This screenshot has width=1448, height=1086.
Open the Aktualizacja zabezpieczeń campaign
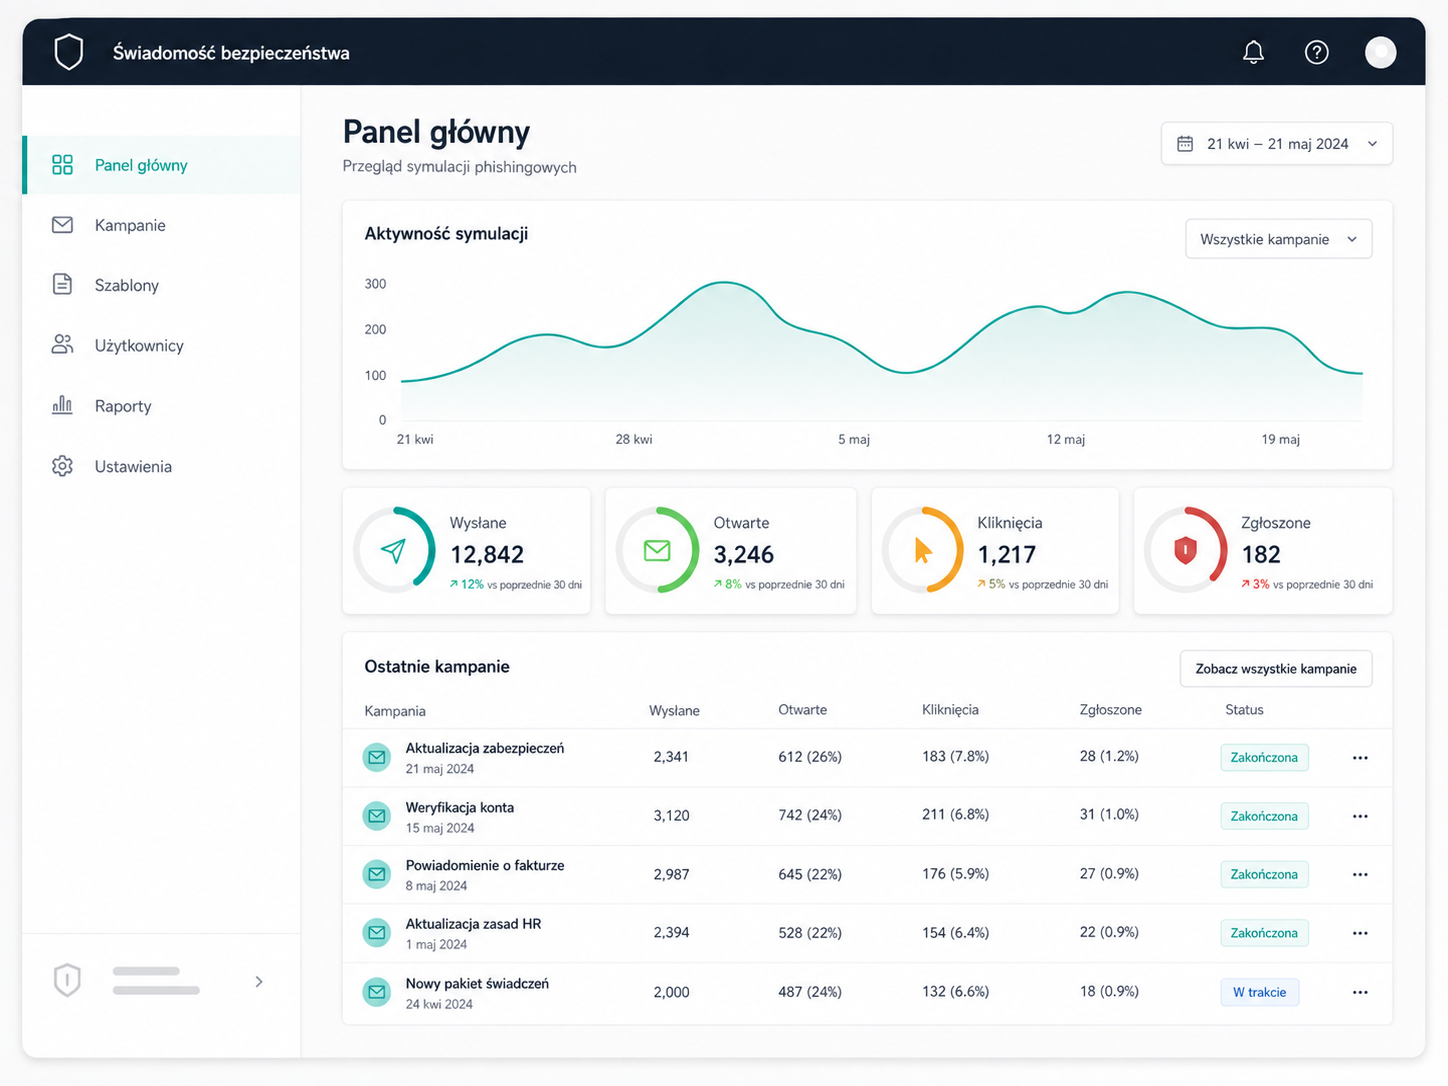[x=484, y=748]
